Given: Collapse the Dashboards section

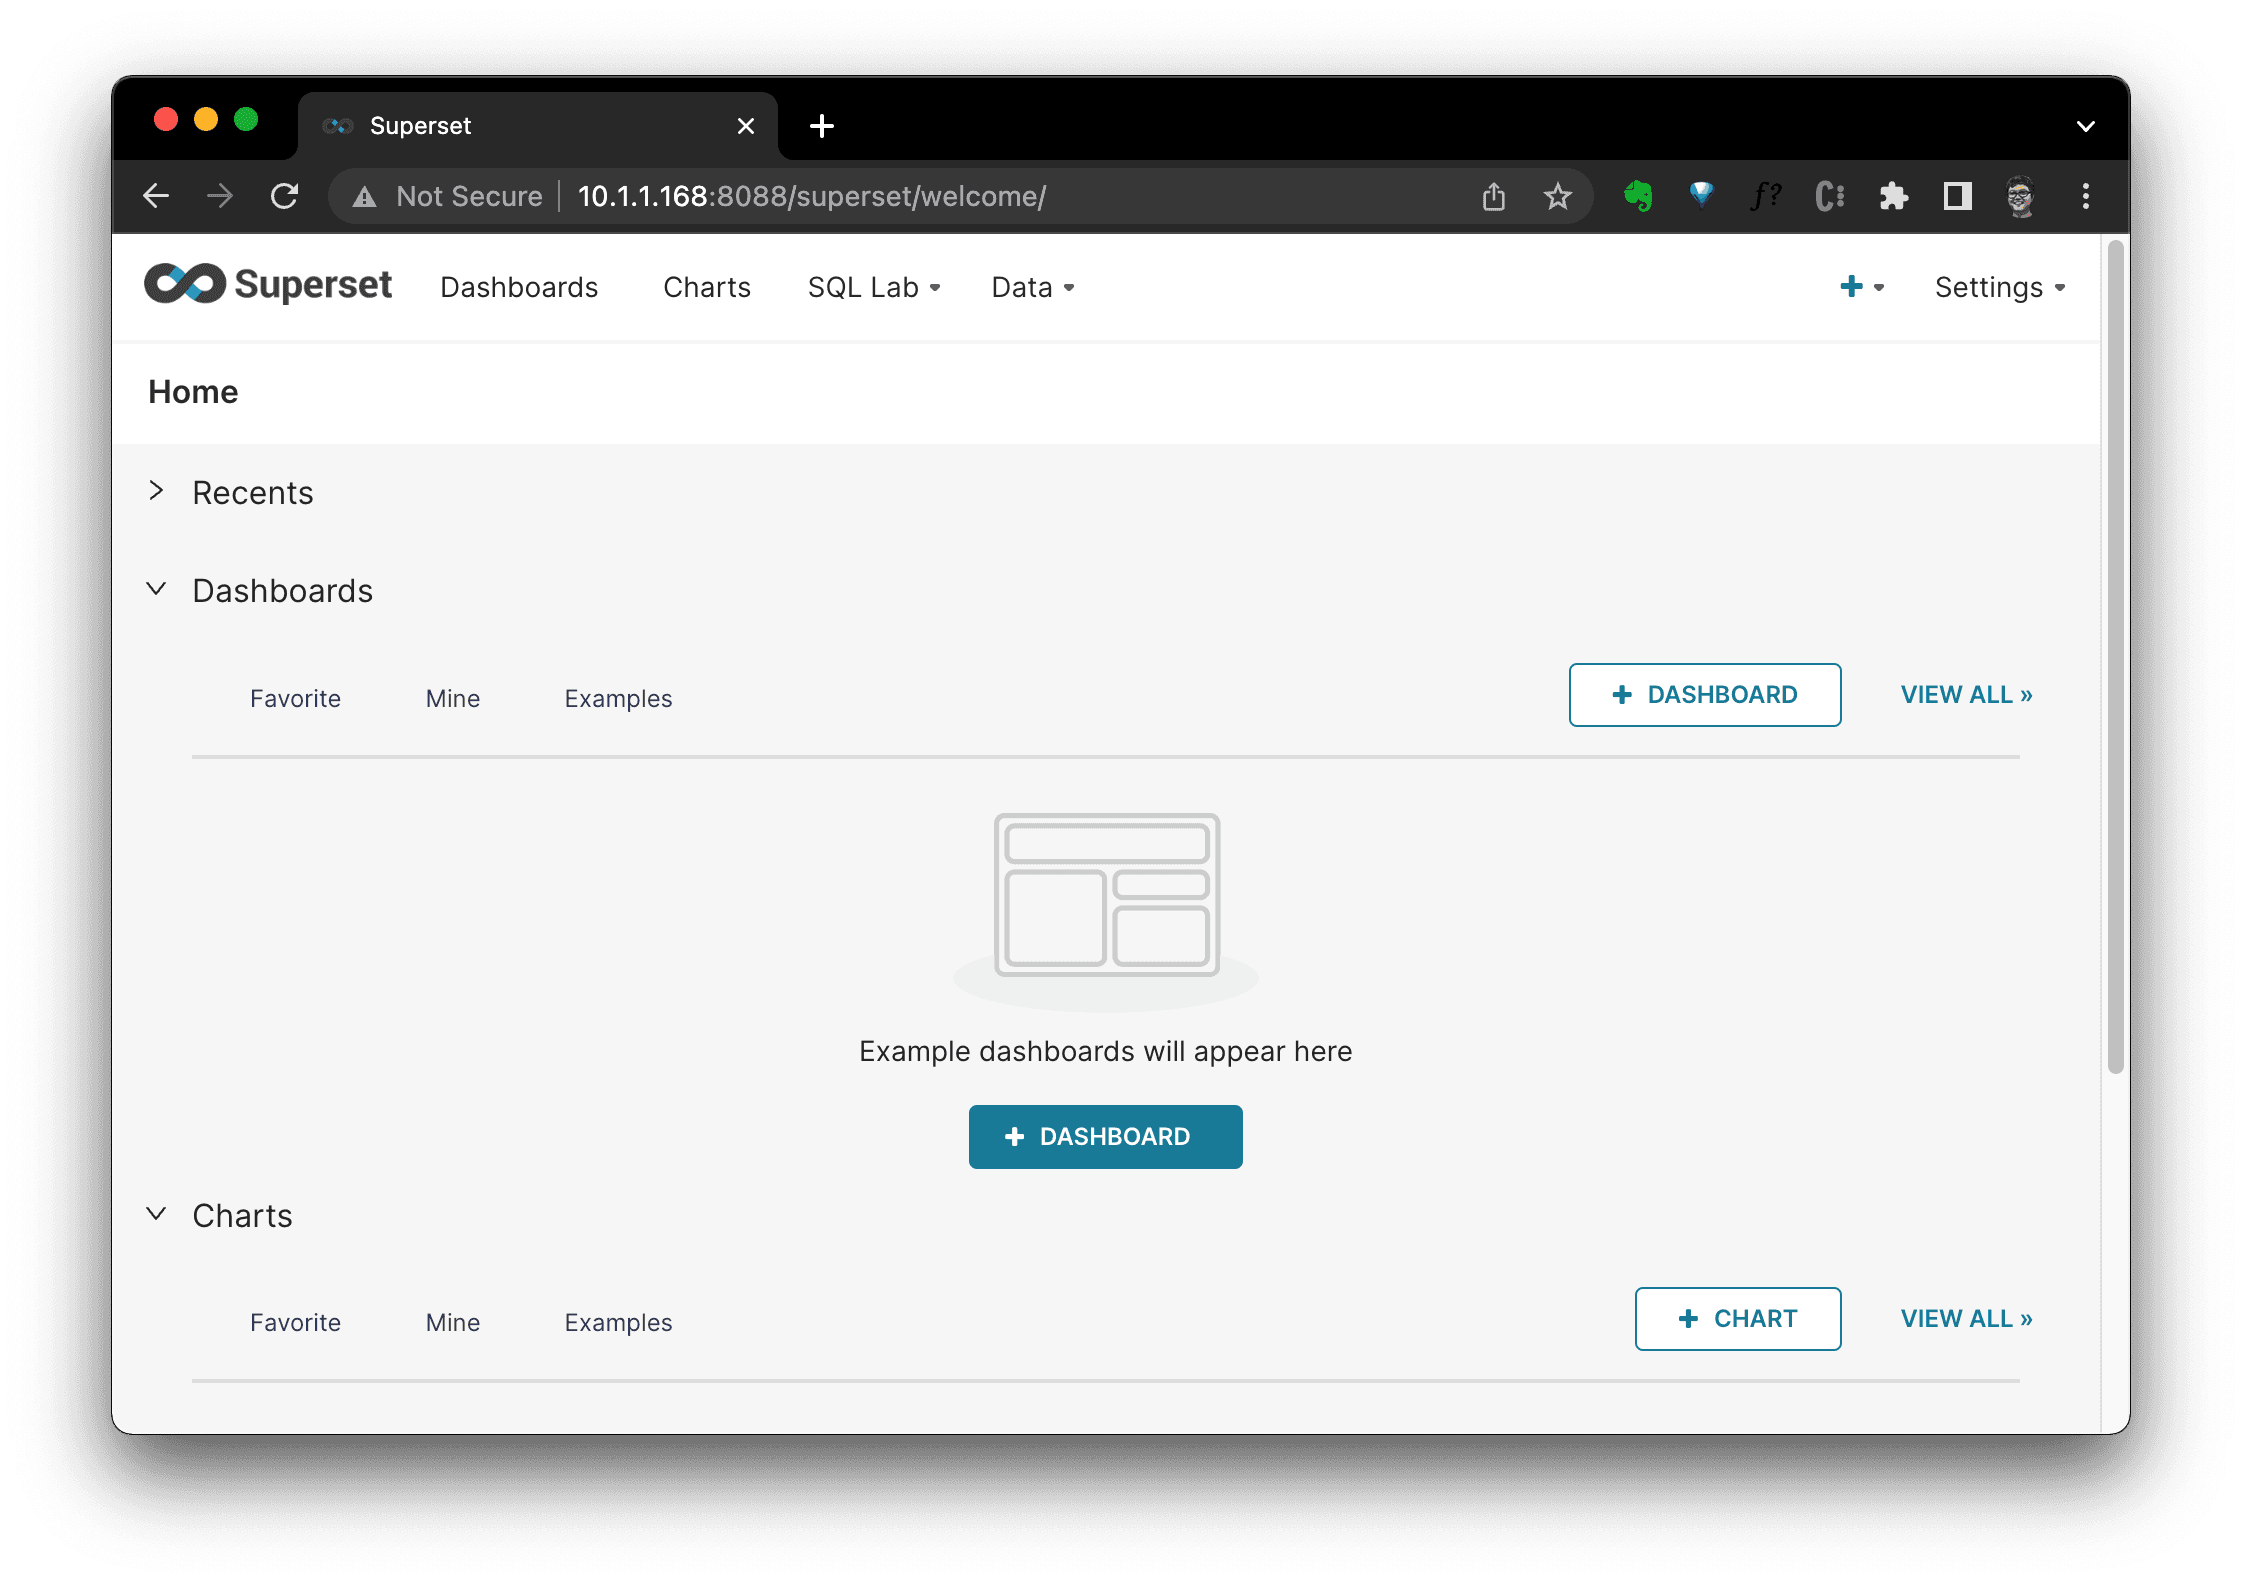Looking at the screenshot, I should click(x=157, y=589).
